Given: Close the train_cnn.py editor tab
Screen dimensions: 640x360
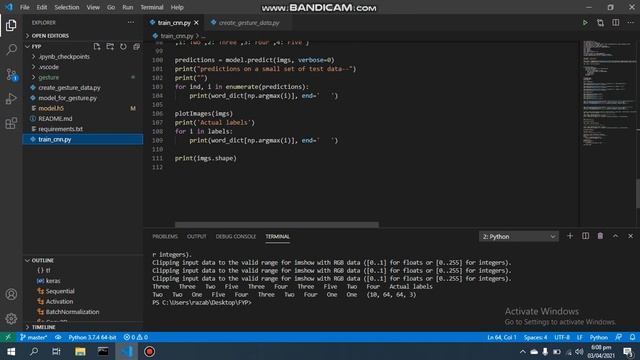Looking at the screenshot, I should (x=196, y=23).
